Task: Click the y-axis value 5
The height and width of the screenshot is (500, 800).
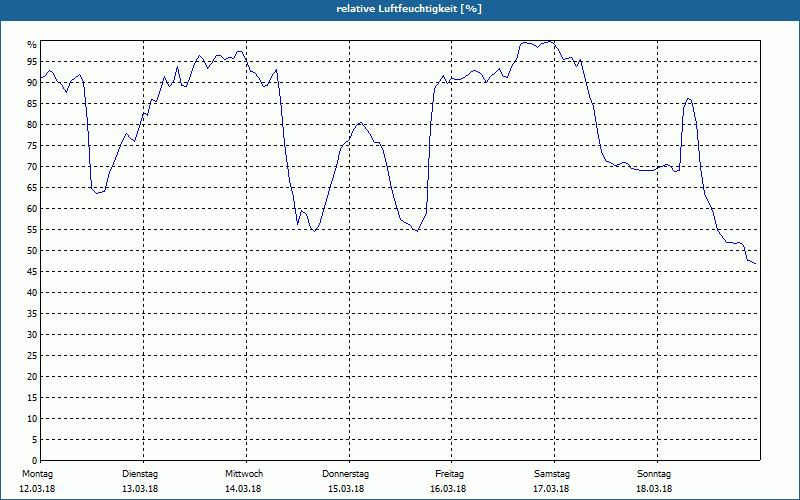Action: (x=34, y=440)
